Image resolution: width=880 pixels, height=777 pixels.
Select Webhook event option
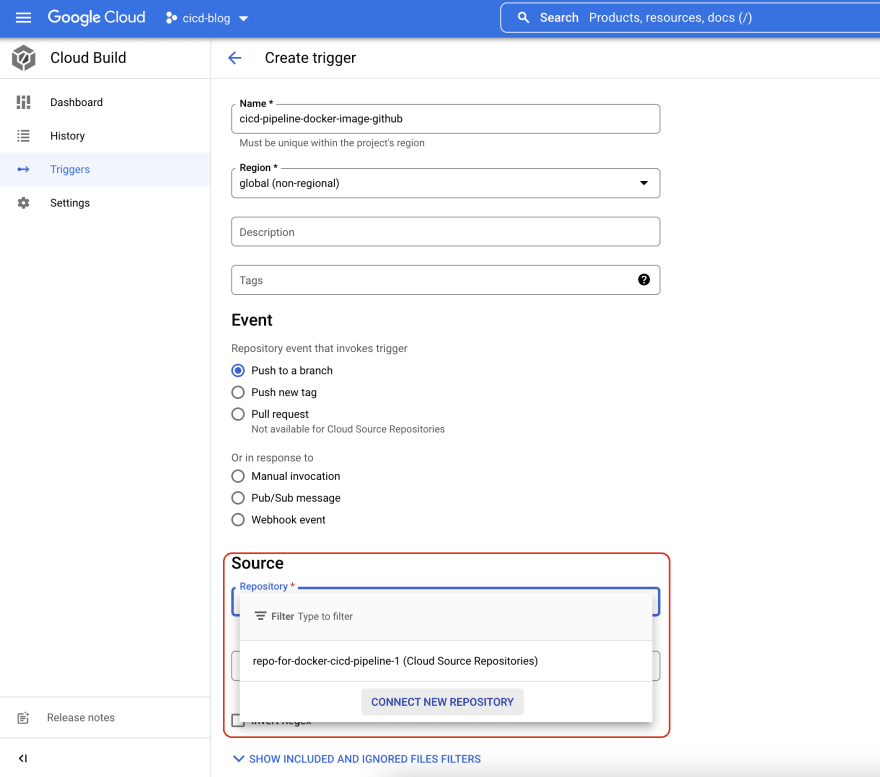pyautogui.click(x=238, y=520)
